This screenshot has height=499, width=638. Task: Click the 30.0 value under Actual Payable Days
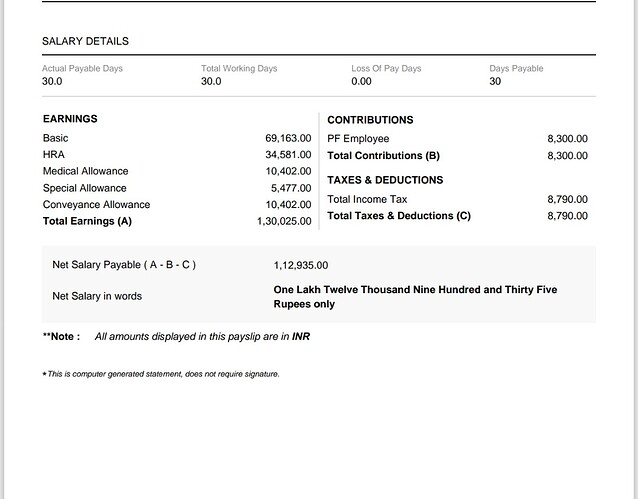pos(52,81)
